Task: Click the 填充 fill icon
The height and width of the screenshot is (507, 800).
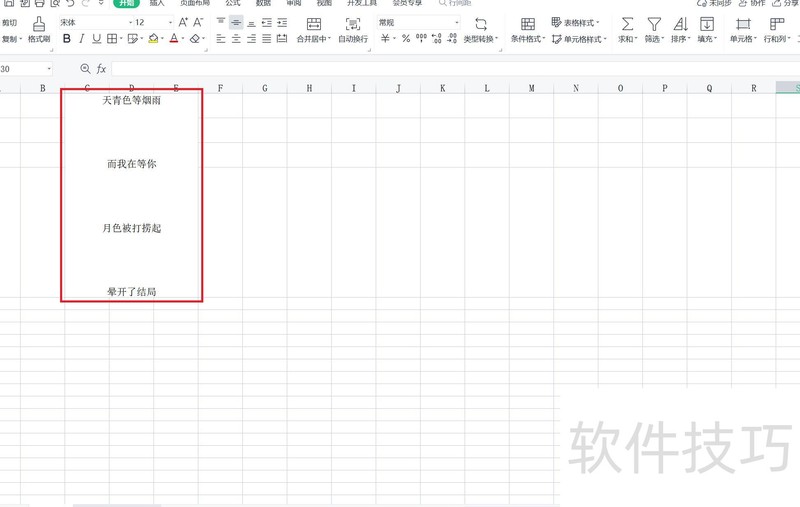Action: [707, 24]
